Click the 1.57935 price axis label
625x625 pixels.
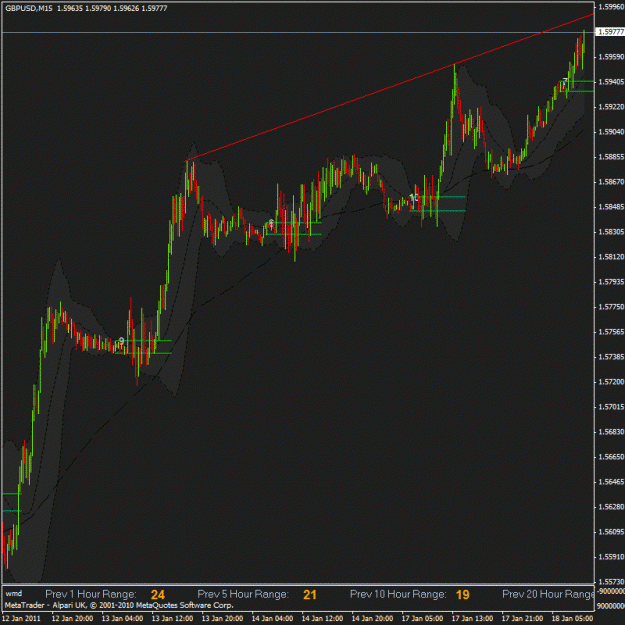click(x=611, y=282)
